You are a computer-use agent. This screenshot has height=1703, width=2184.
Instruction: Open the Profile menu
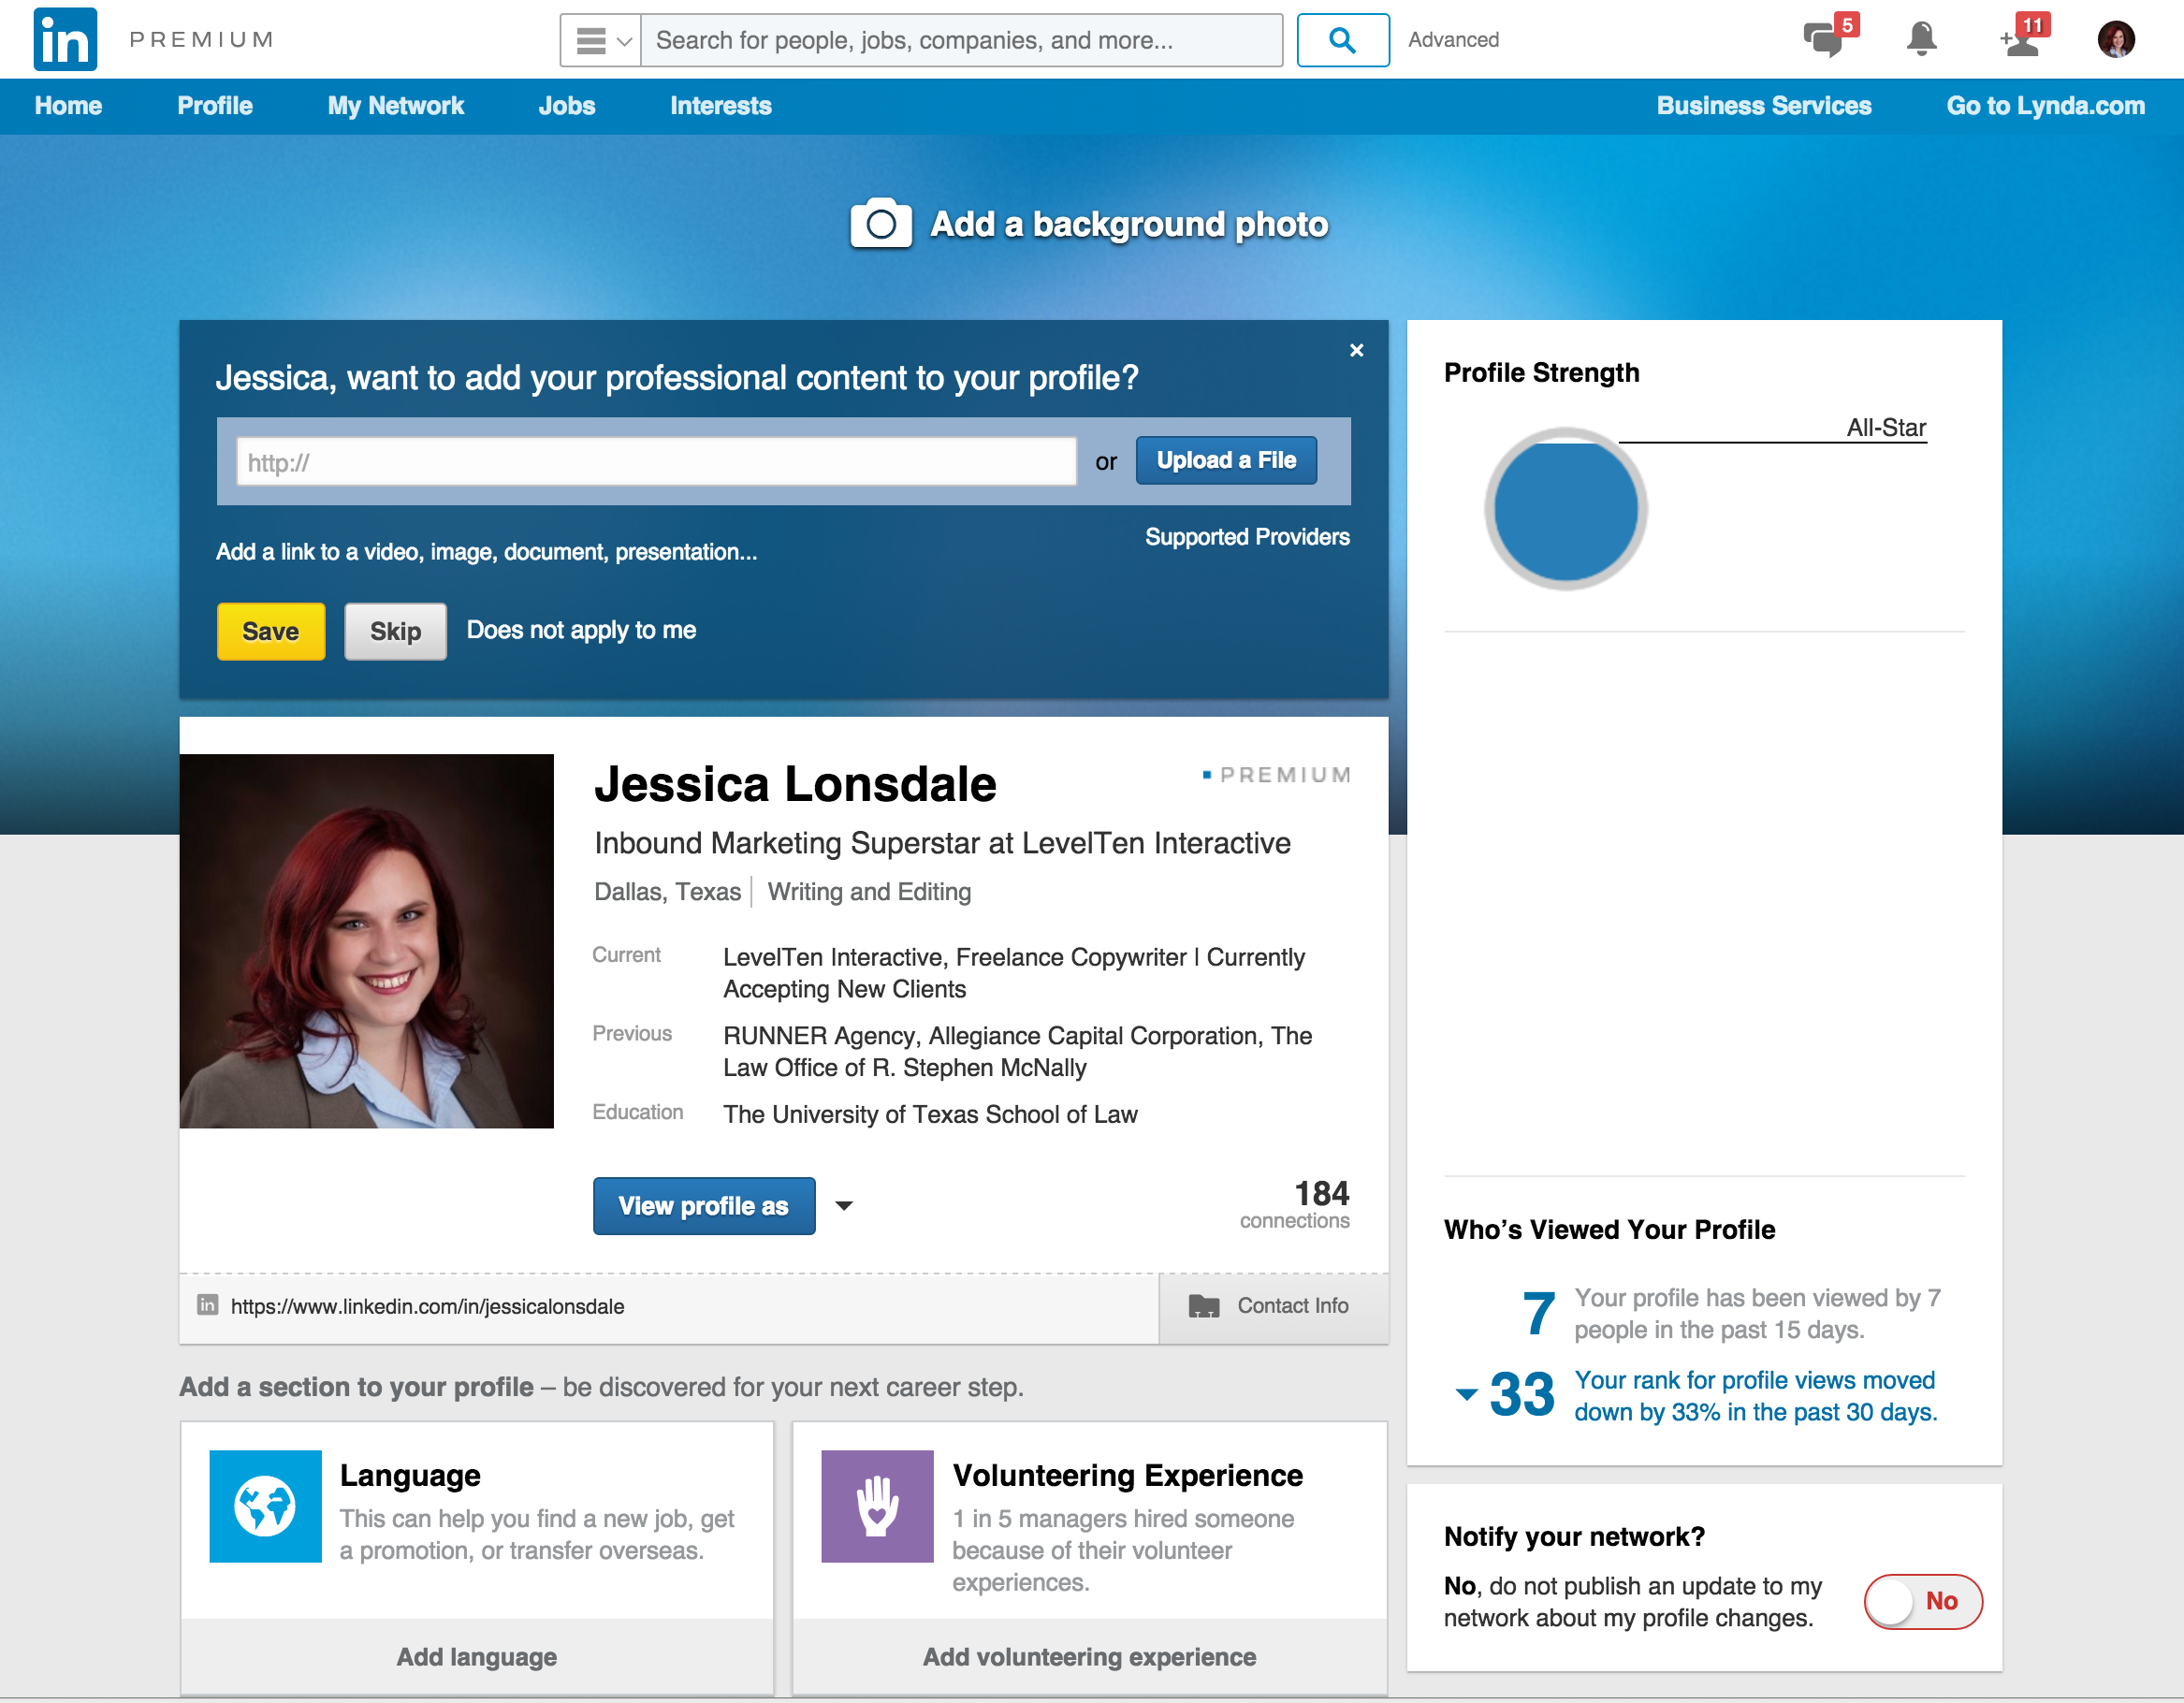click(215, 105)
